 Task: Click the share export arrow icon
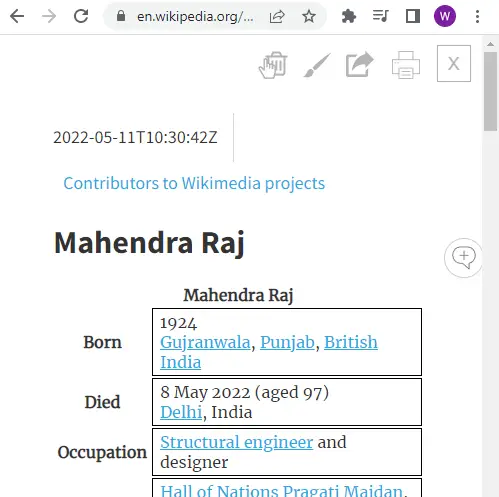[360, 64]
